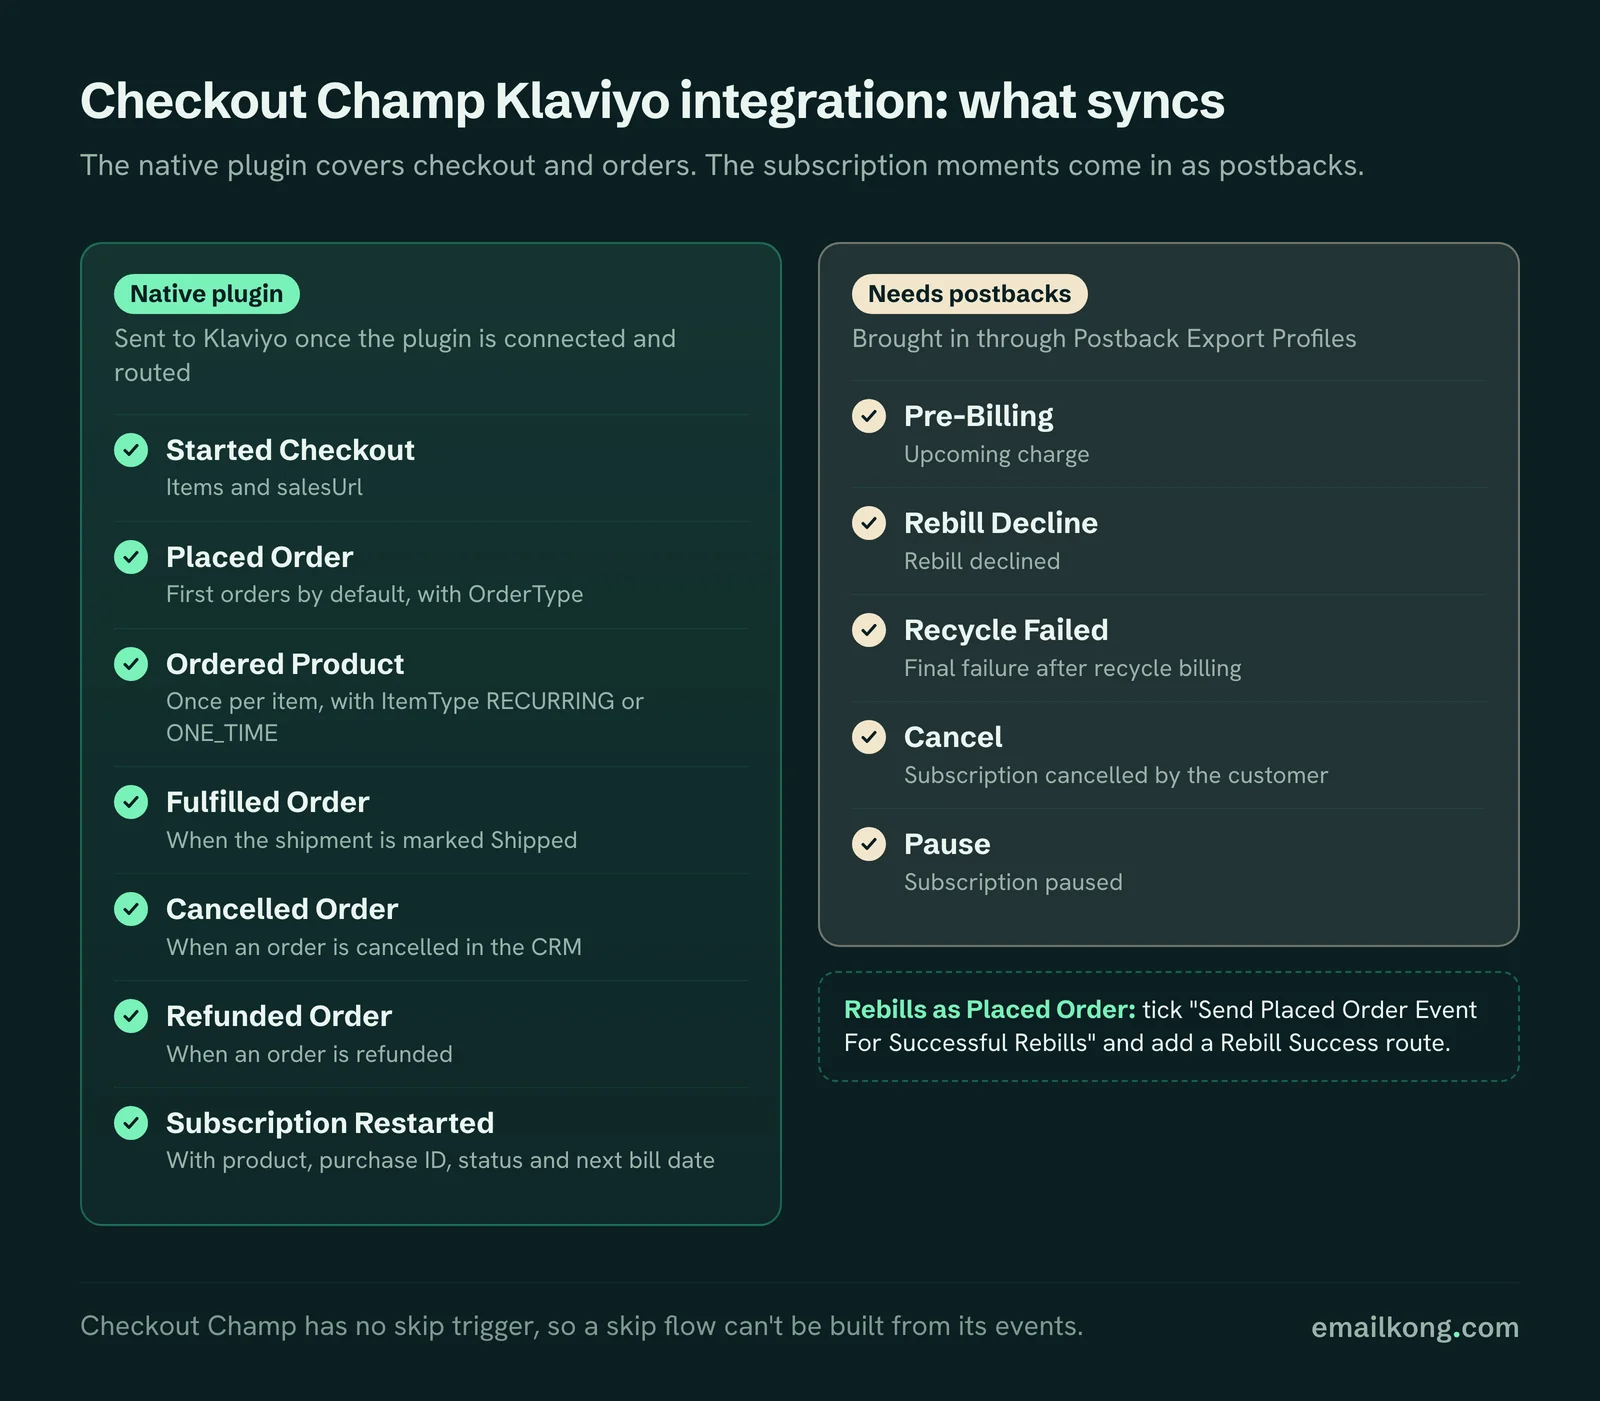Image resolution: width=1600 pixels, height=1401 pixels.
Task: Click the checkmark icon beside Refunded Order
Action: pos(131,1016)
